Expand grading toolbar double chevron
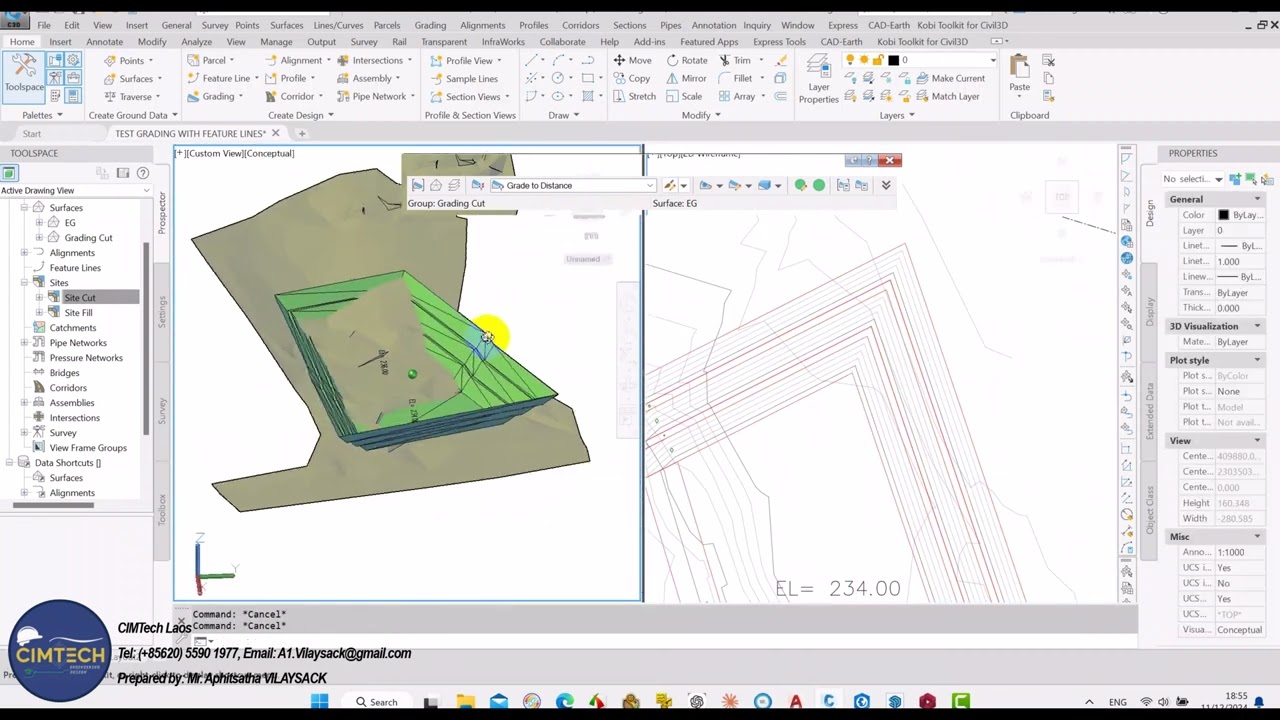 coord(885,185)
